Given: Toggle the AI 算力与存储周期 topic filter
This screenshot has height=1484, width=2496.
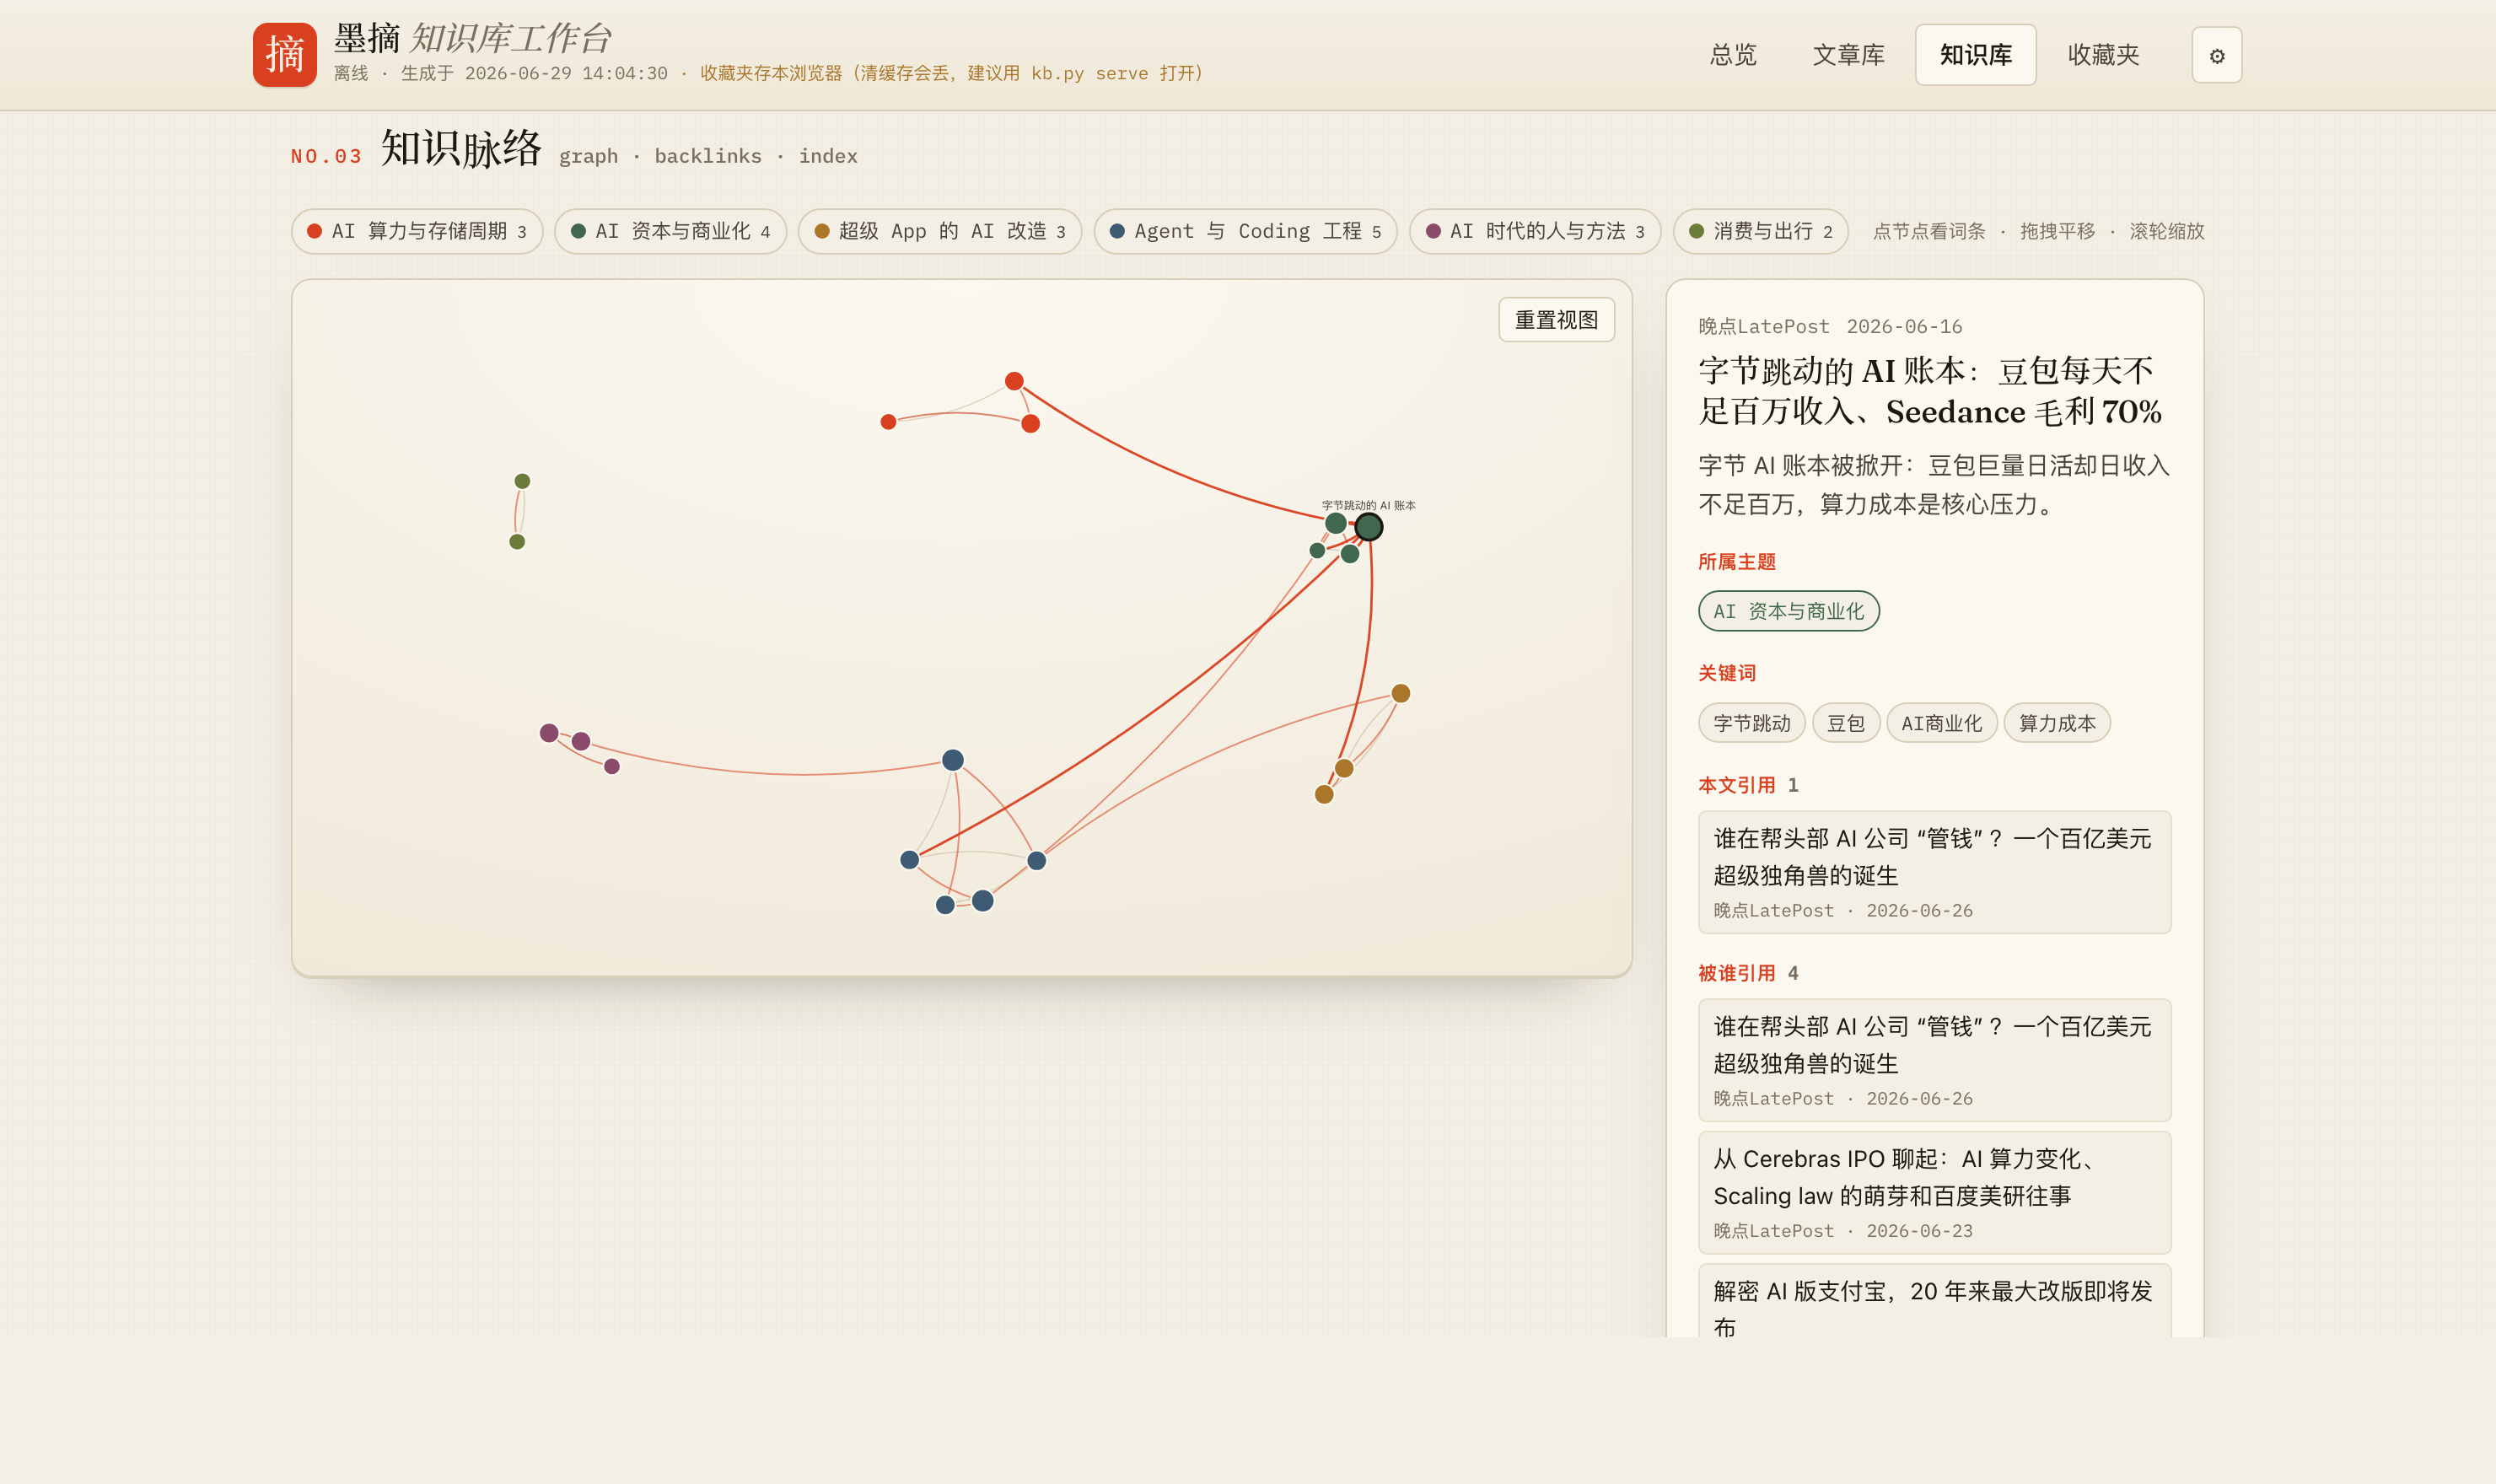Looking at the screenshot, I should click(416, 231).
